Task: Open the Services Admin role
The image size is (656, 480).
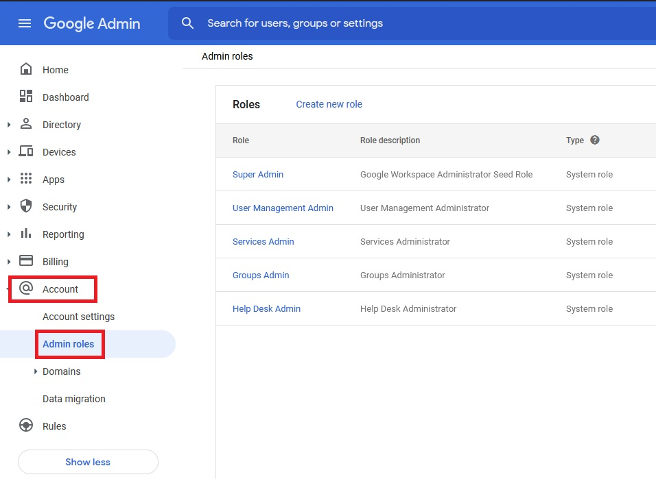Action: coord(263,242)
